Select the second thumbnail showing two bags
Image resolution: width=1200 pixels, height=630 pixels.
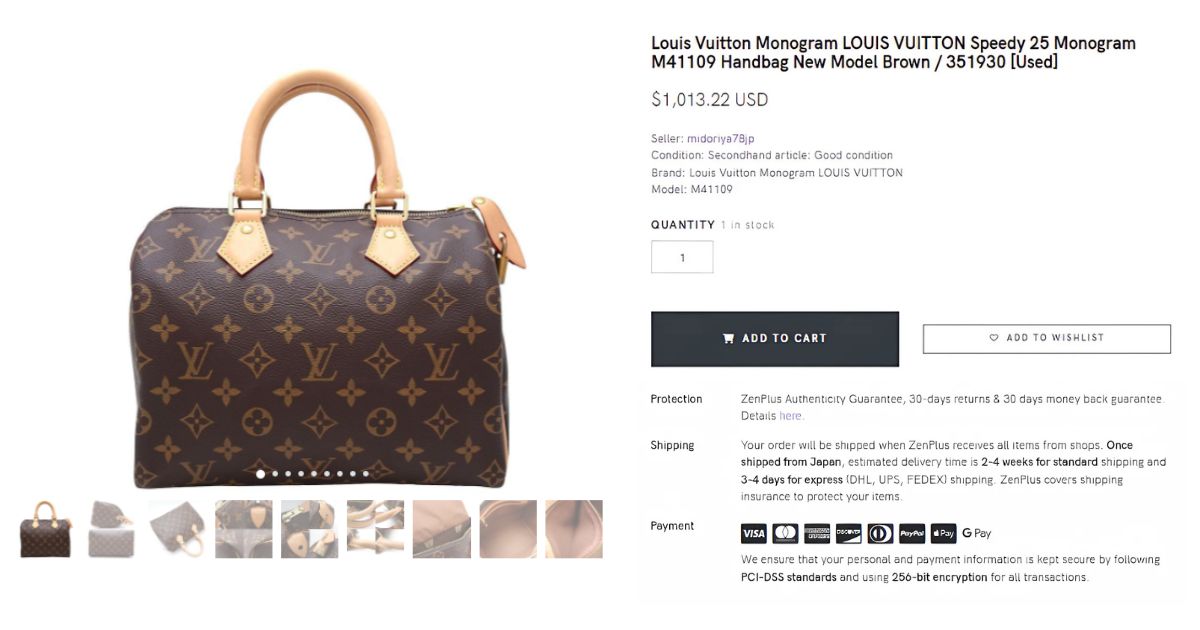coord(111,529)
